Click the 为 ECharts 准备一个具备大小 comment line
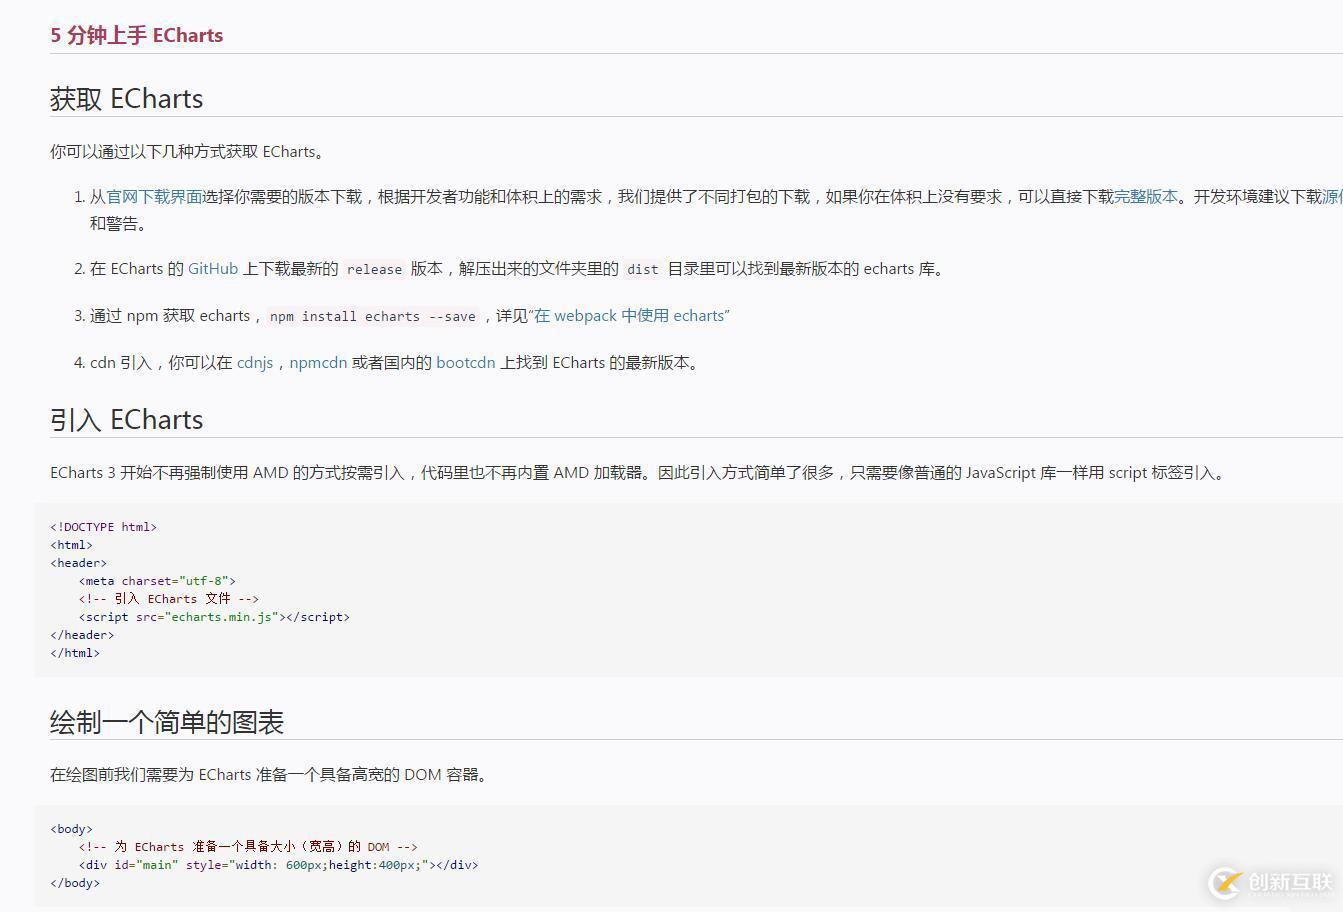The width and height of the screenshot is (1343, 912). click(248, 847)
